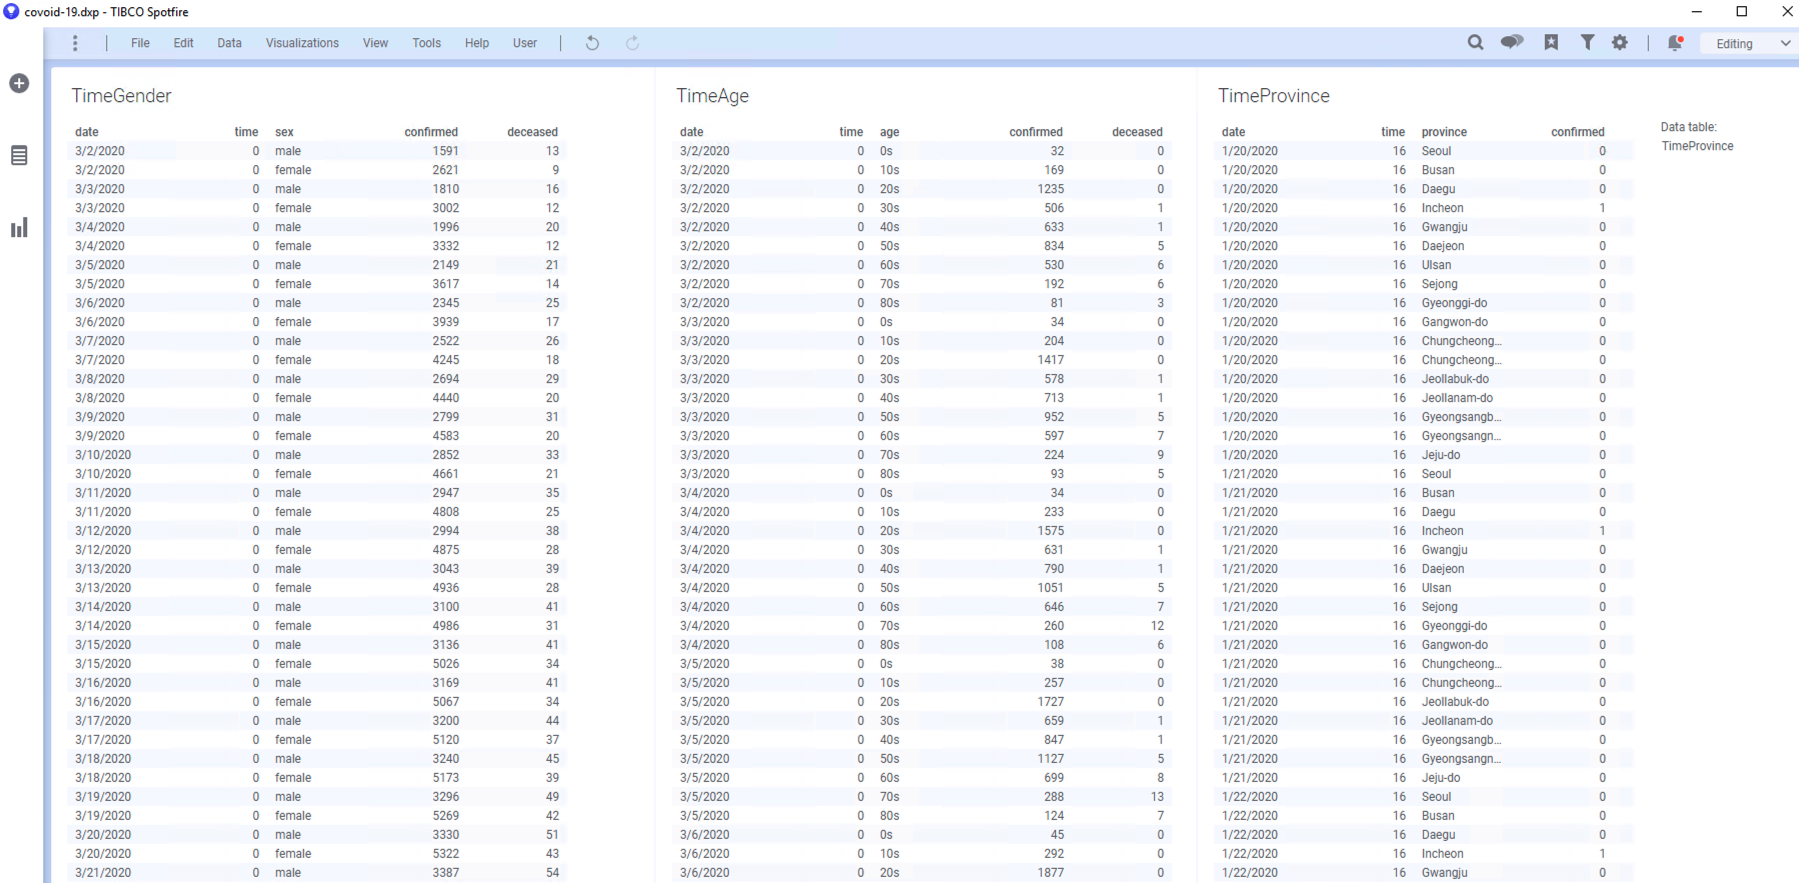Screen dimensions: 1799x883
Task: Click the province column header
Action: 1444,132
